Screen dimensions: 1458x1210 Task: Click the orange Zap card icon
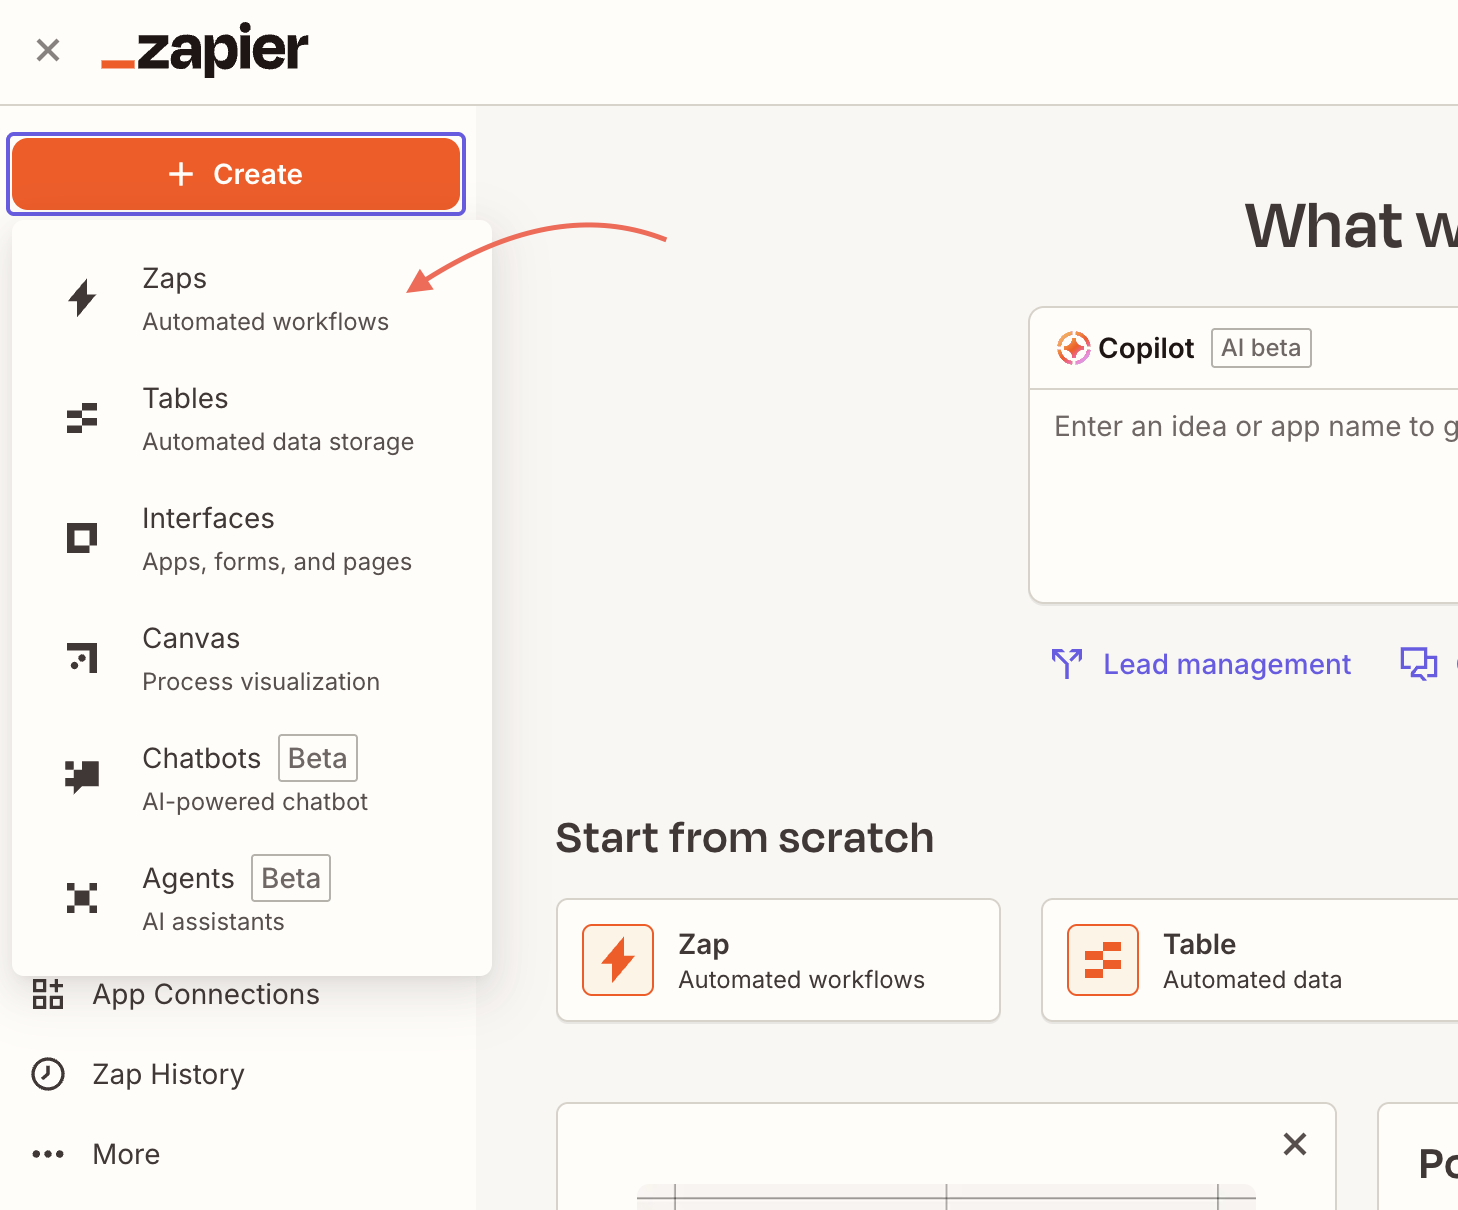pyautogui.click(x=618, y=960)
